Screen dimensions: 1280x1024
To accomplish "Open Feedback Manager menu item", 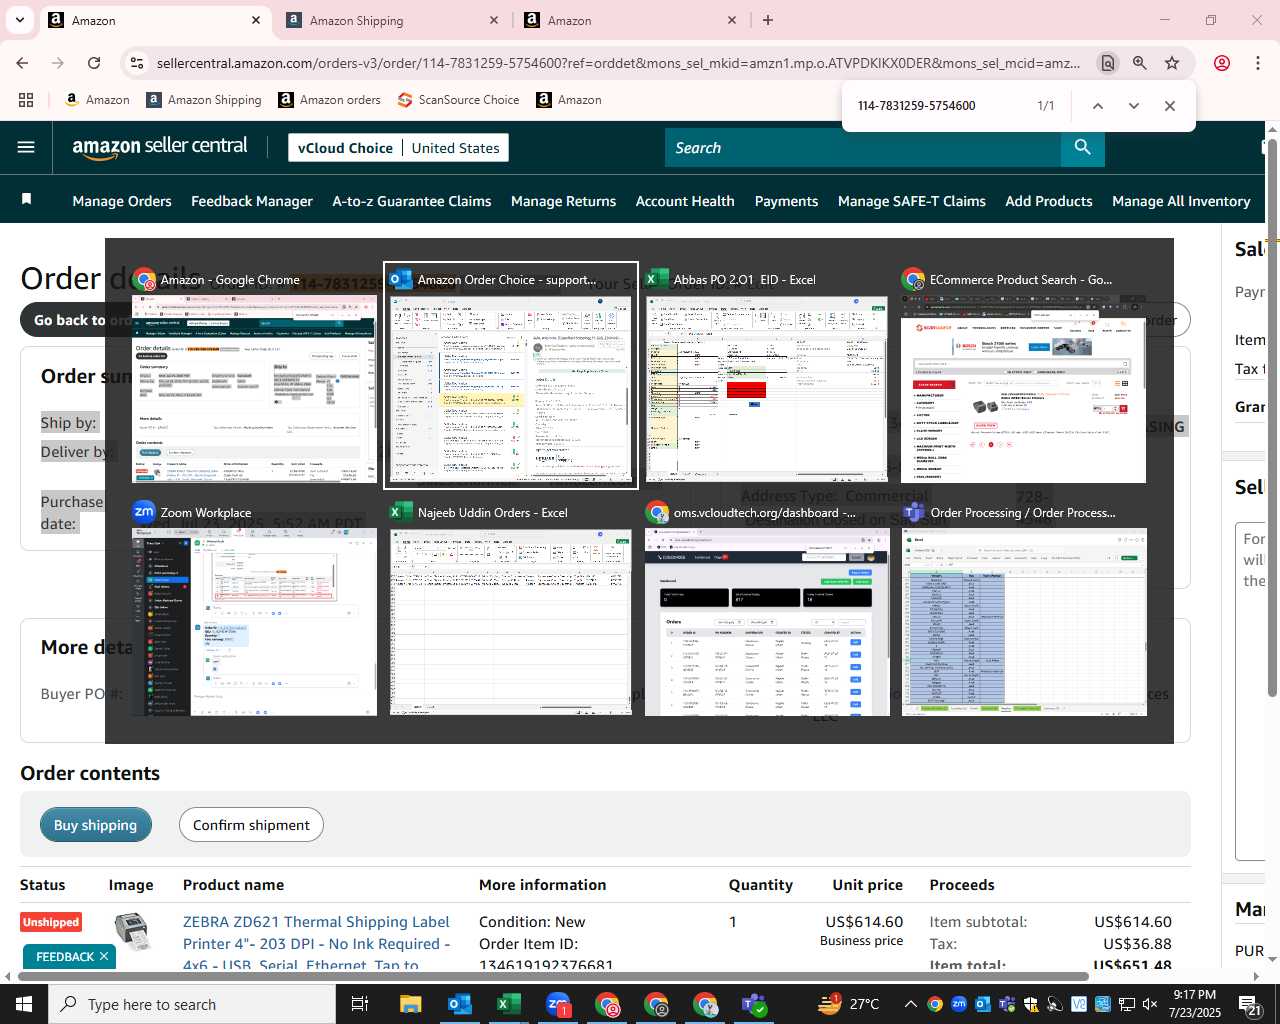I will click(x=252, y=201).
